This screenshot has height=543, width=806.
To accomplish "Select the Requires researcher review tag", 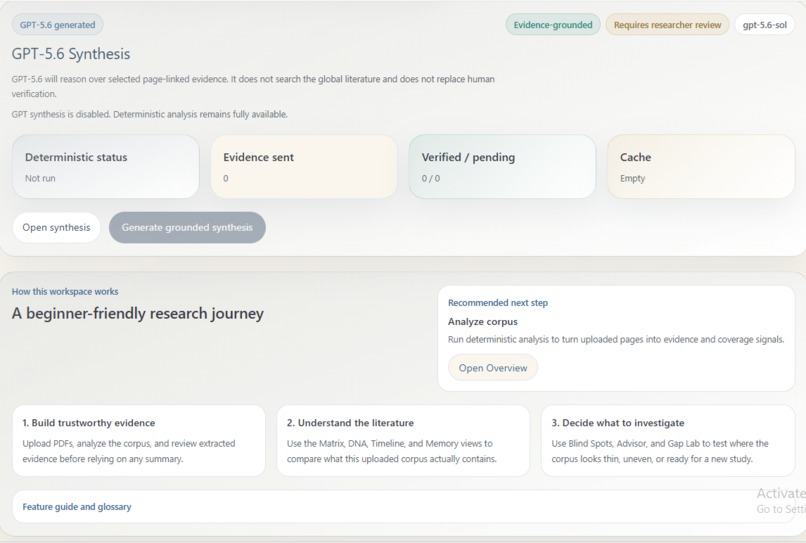I will click(667, 25).
